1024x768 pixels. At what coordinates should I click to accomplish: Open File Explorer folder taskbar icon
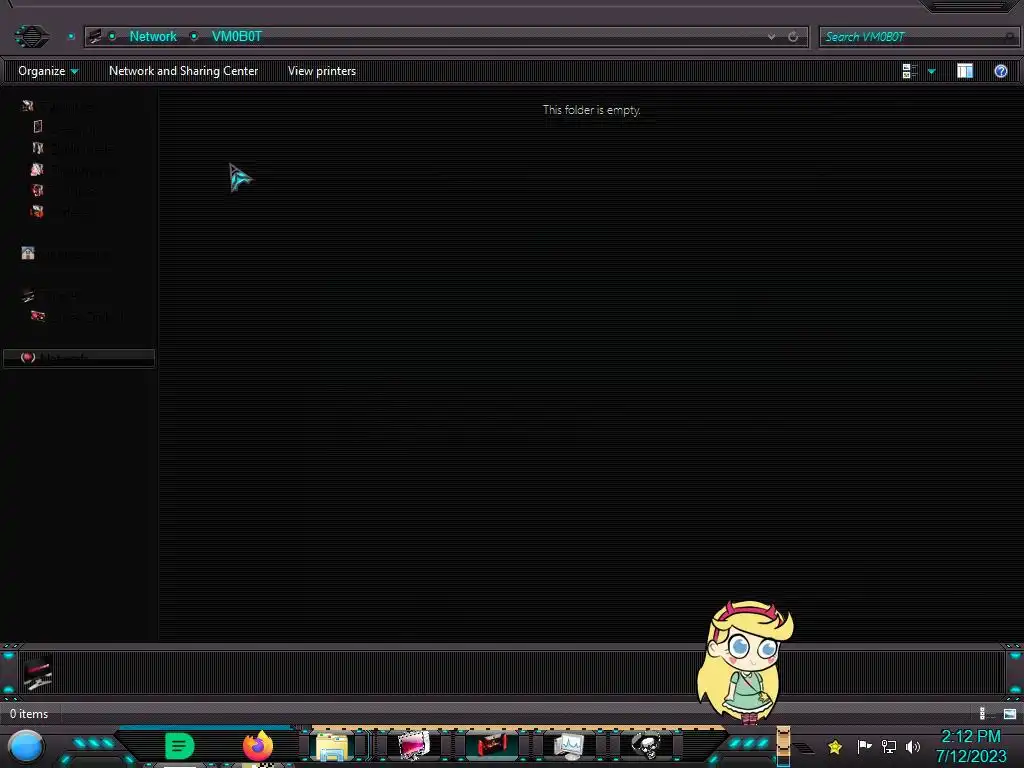(x=332, y=746)
